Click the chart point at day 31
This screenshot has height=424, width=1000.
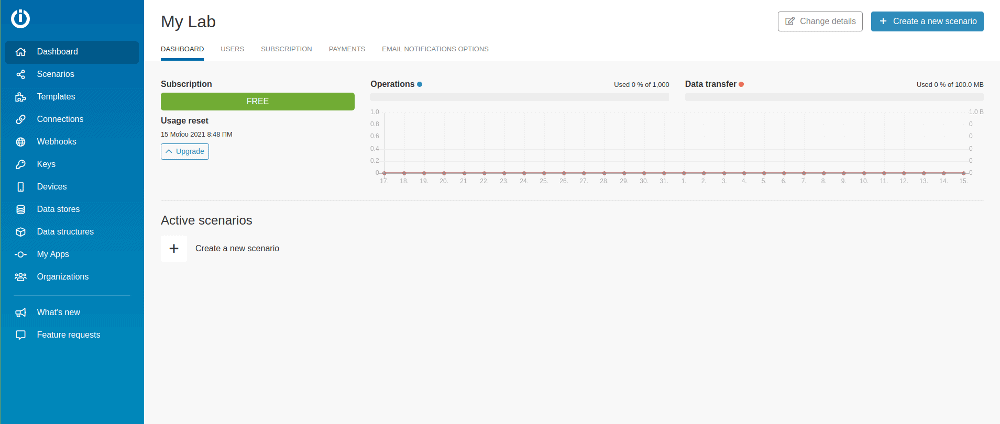[x=664, y=173]
